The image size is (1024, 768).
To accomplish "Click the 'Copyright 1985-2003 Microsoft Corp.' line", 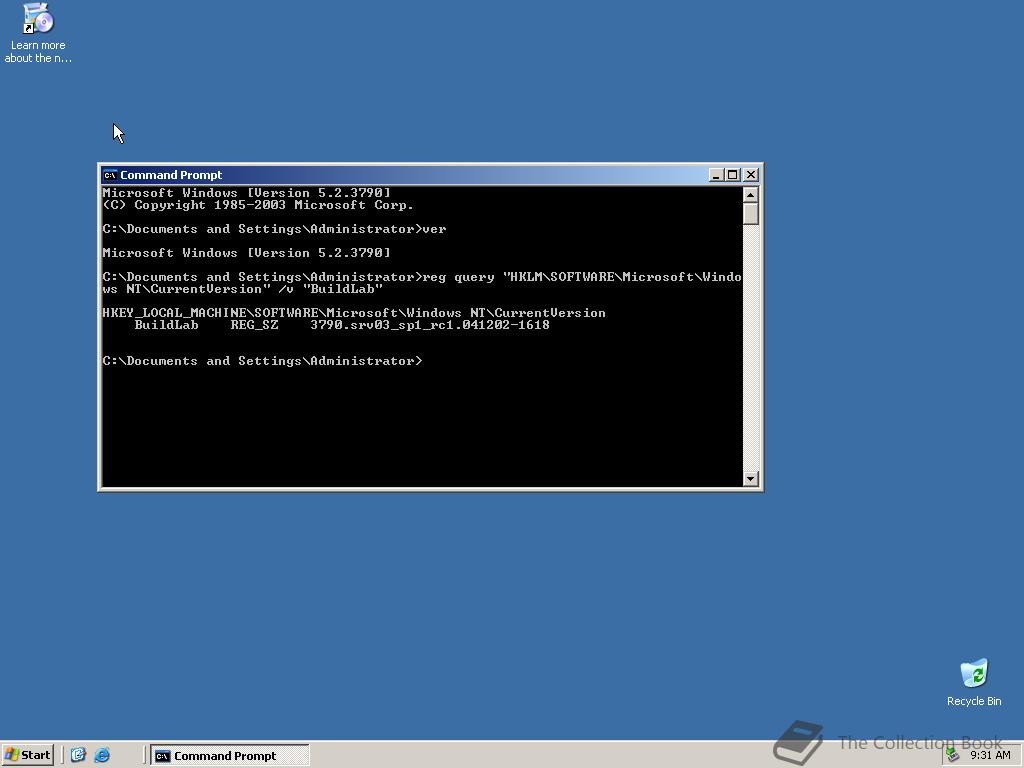I will click(258, 205).
